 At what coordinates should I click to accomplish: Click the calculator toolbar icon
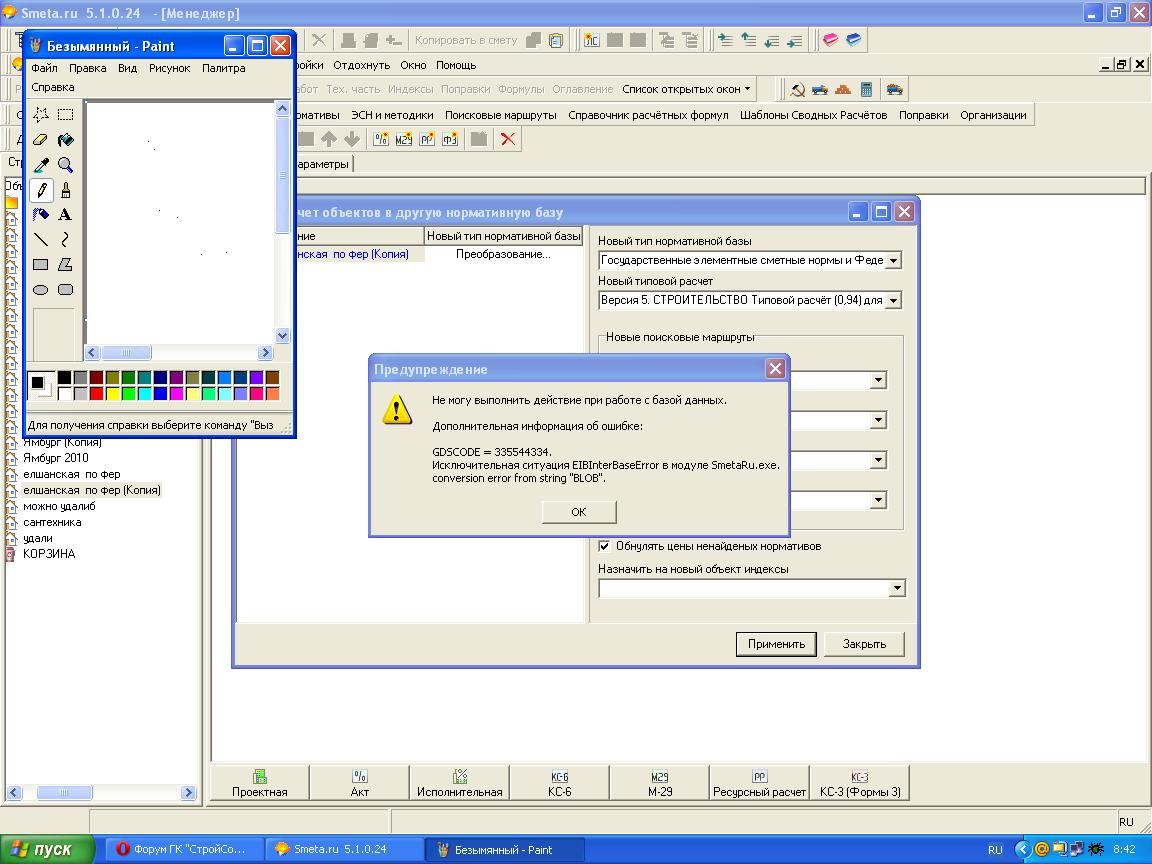pyautogui.click(x=866, y=90)
